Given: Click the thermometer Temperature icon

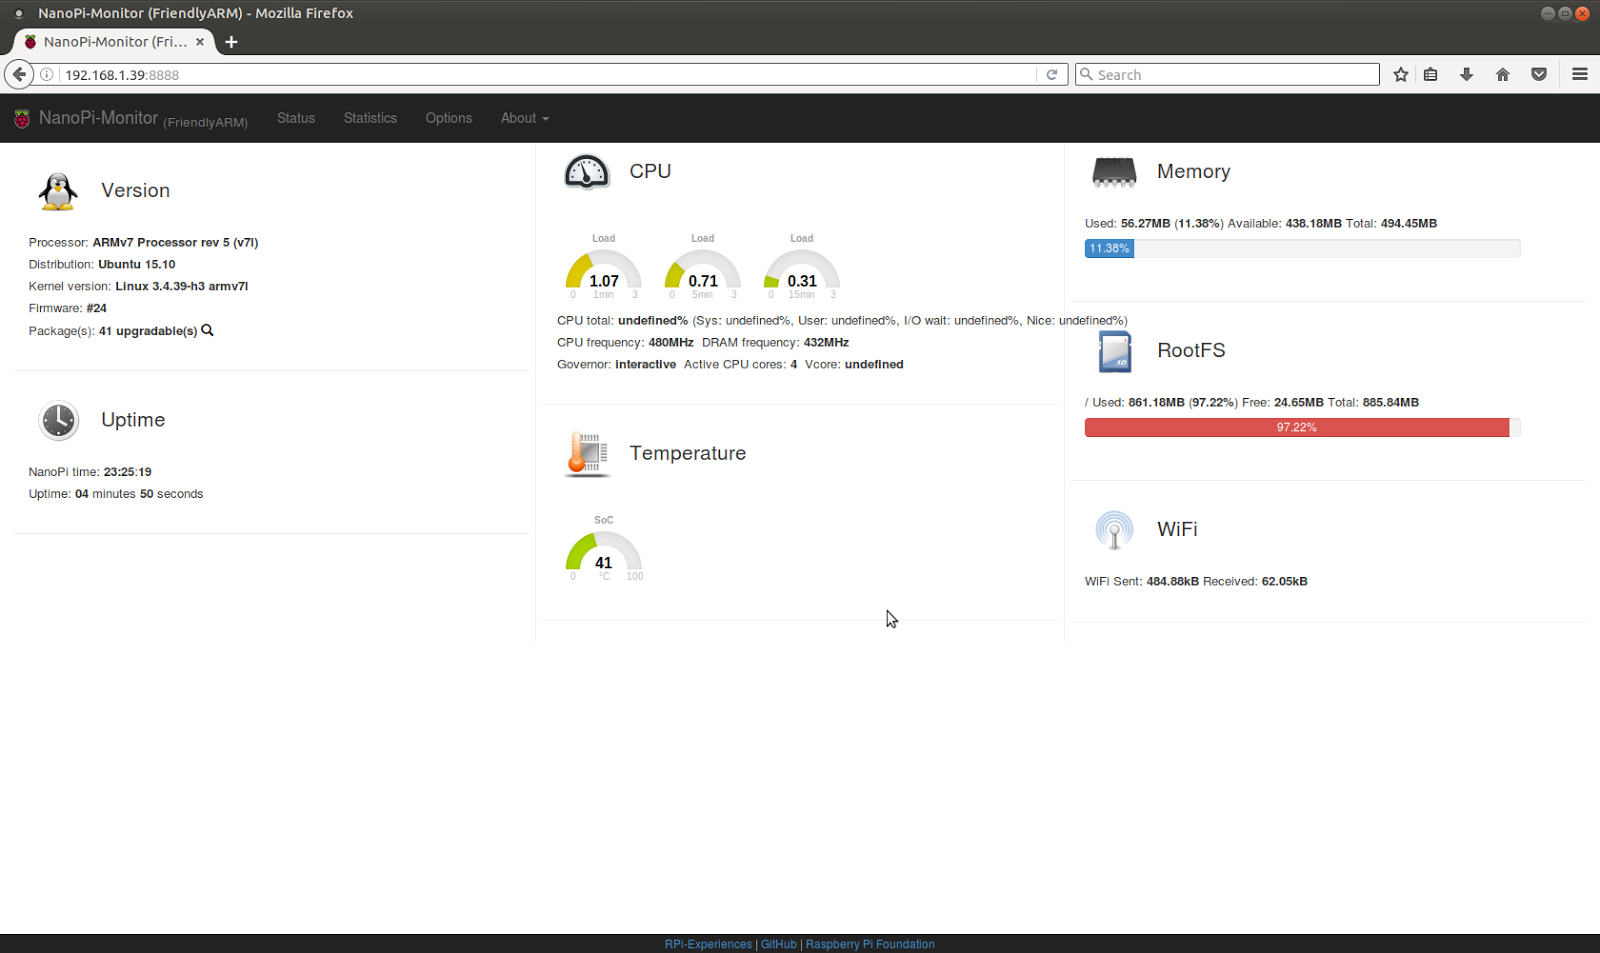Looking at the screenshot, I should (587, 454).
